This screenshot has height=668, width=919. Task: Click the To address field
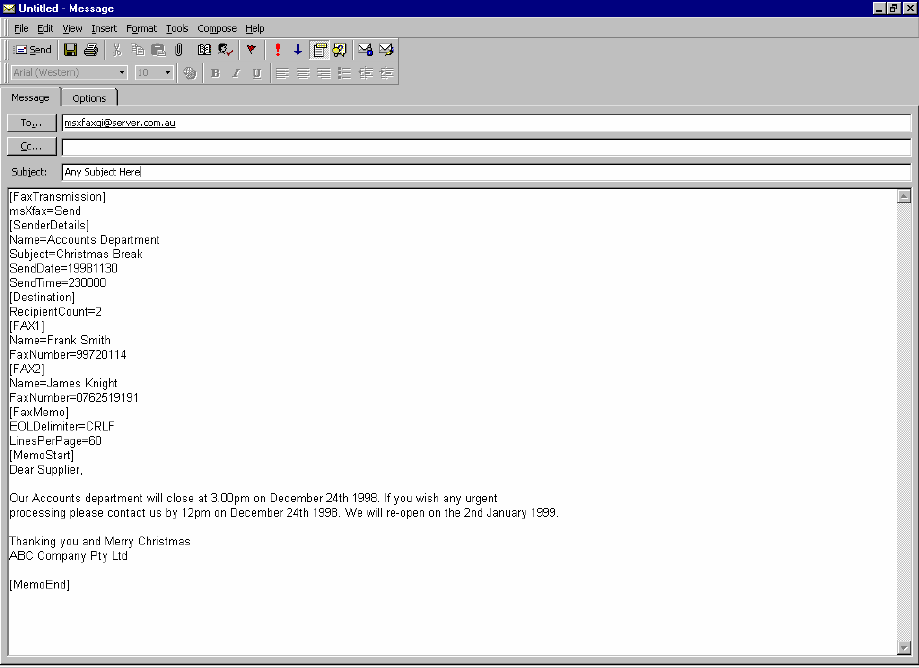point(486,123)
